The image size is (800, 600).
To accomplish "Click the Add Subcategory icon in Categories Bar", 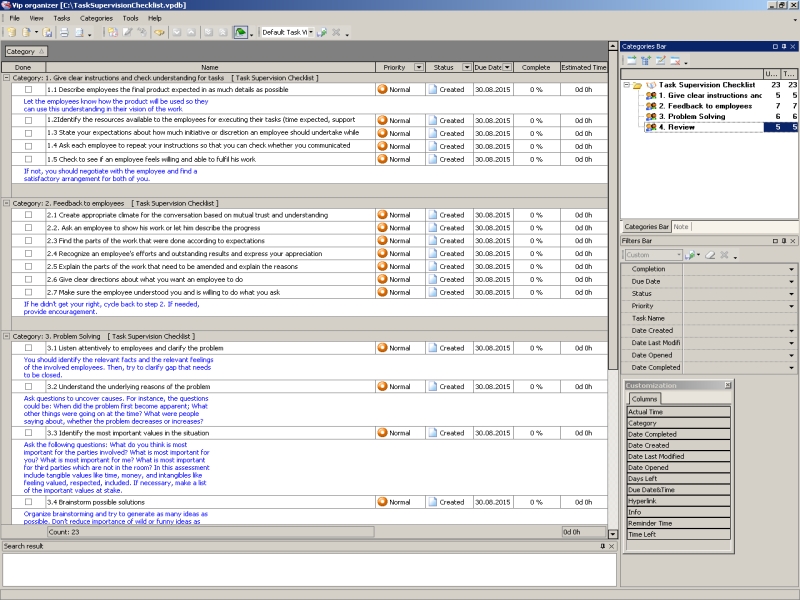I will [645, 61].
